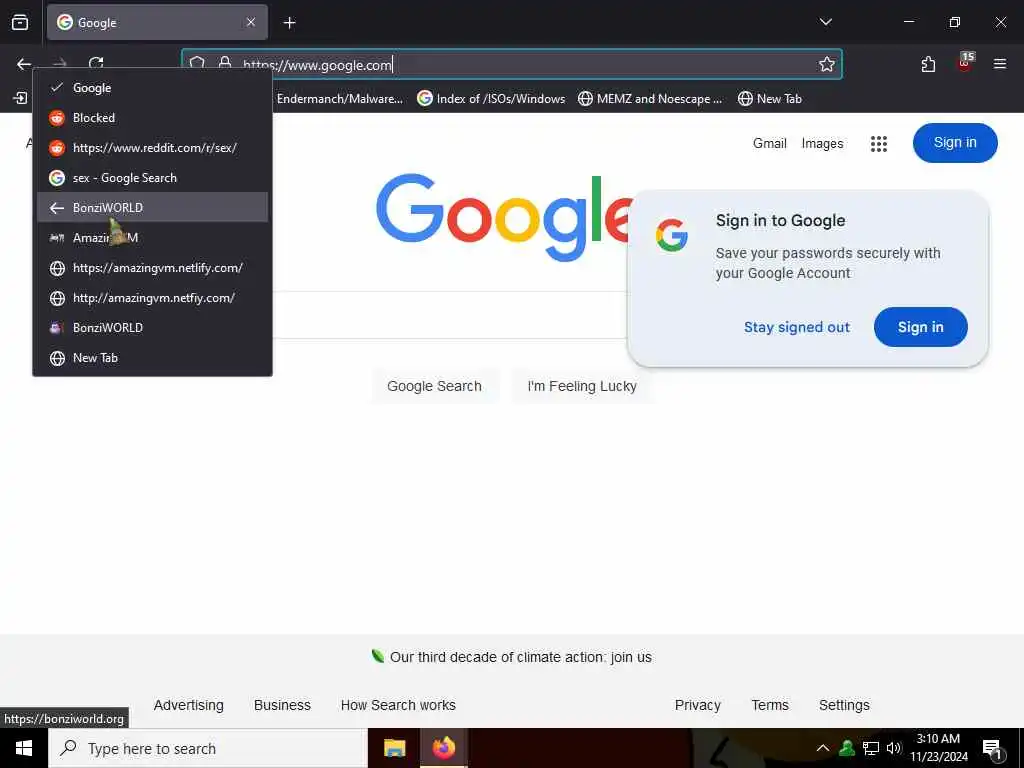Open the Windows Start menu
Screen dimensions: 1024x768
24,748
